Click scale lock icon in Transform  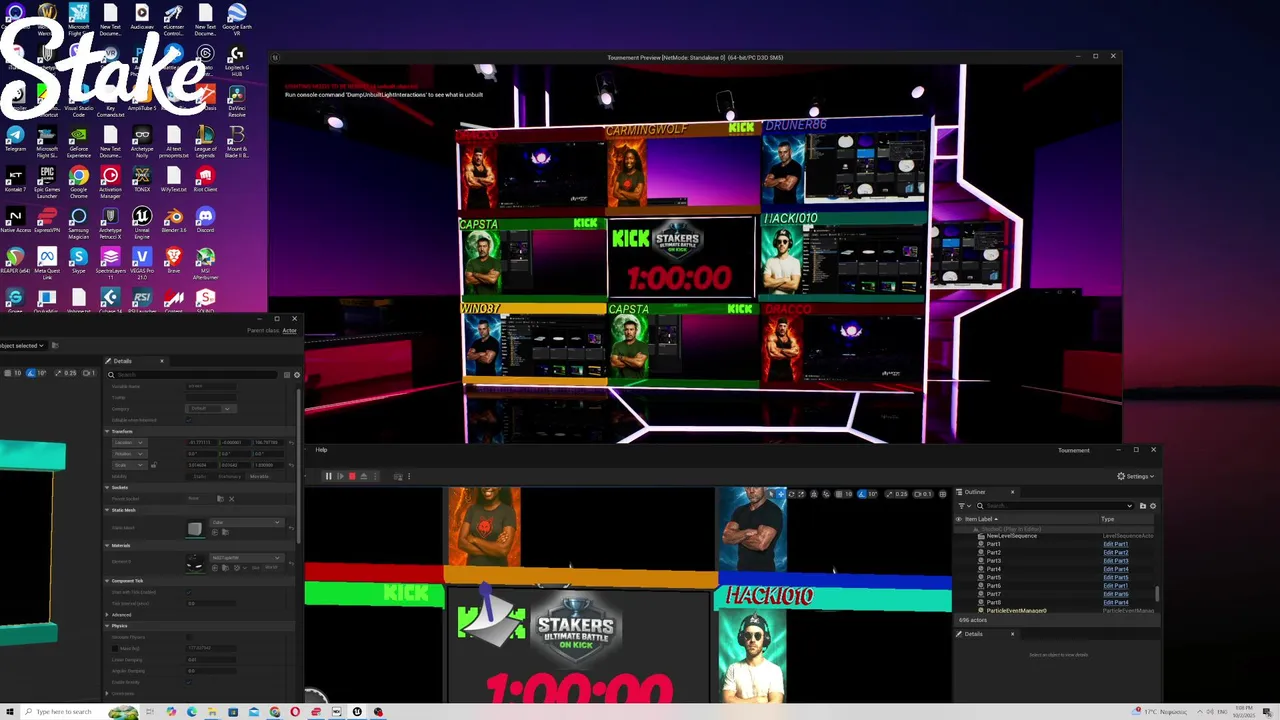click(x=153, y=465)
